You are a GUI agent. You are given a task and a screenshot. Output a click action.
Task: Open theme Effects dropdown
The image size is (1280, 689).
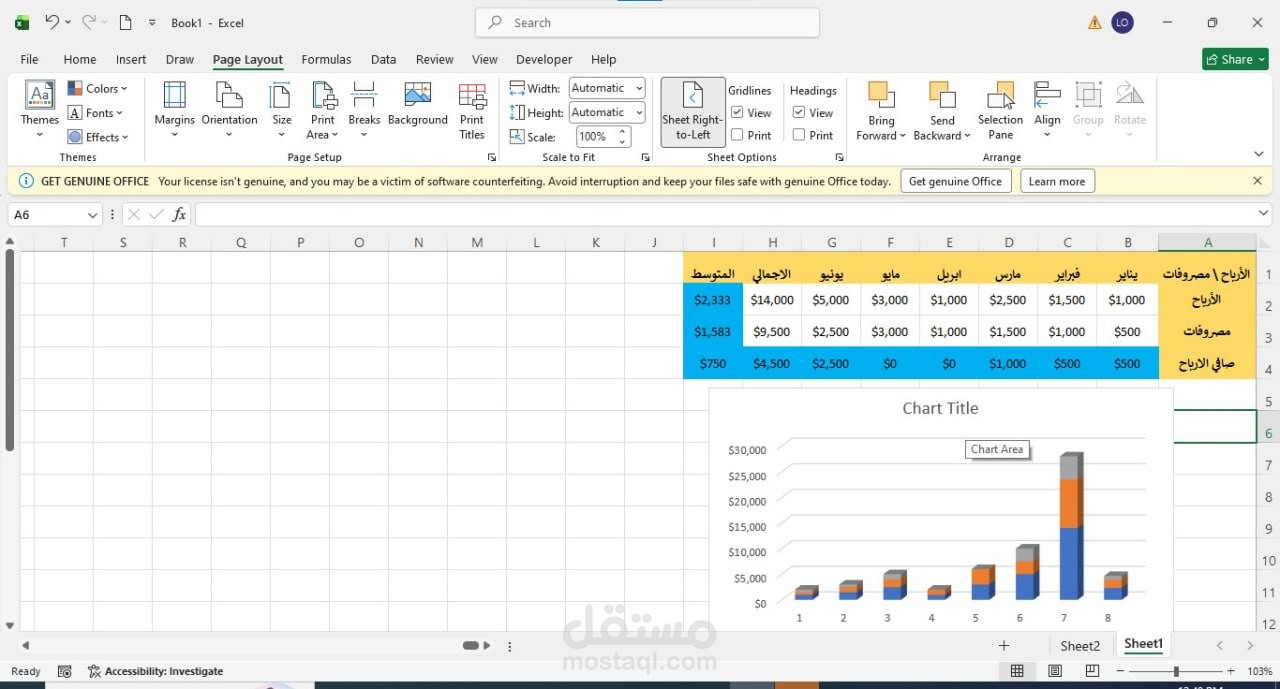click(98, 137)
